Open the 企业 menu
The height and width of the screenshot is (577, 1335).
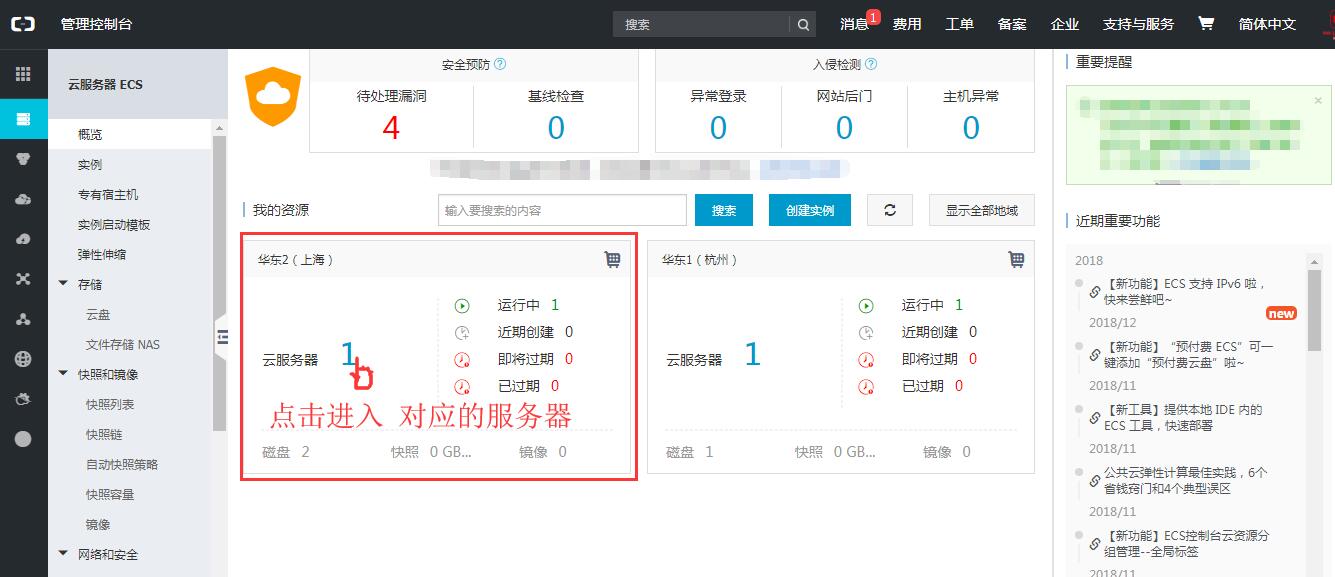pos(1065,24)
